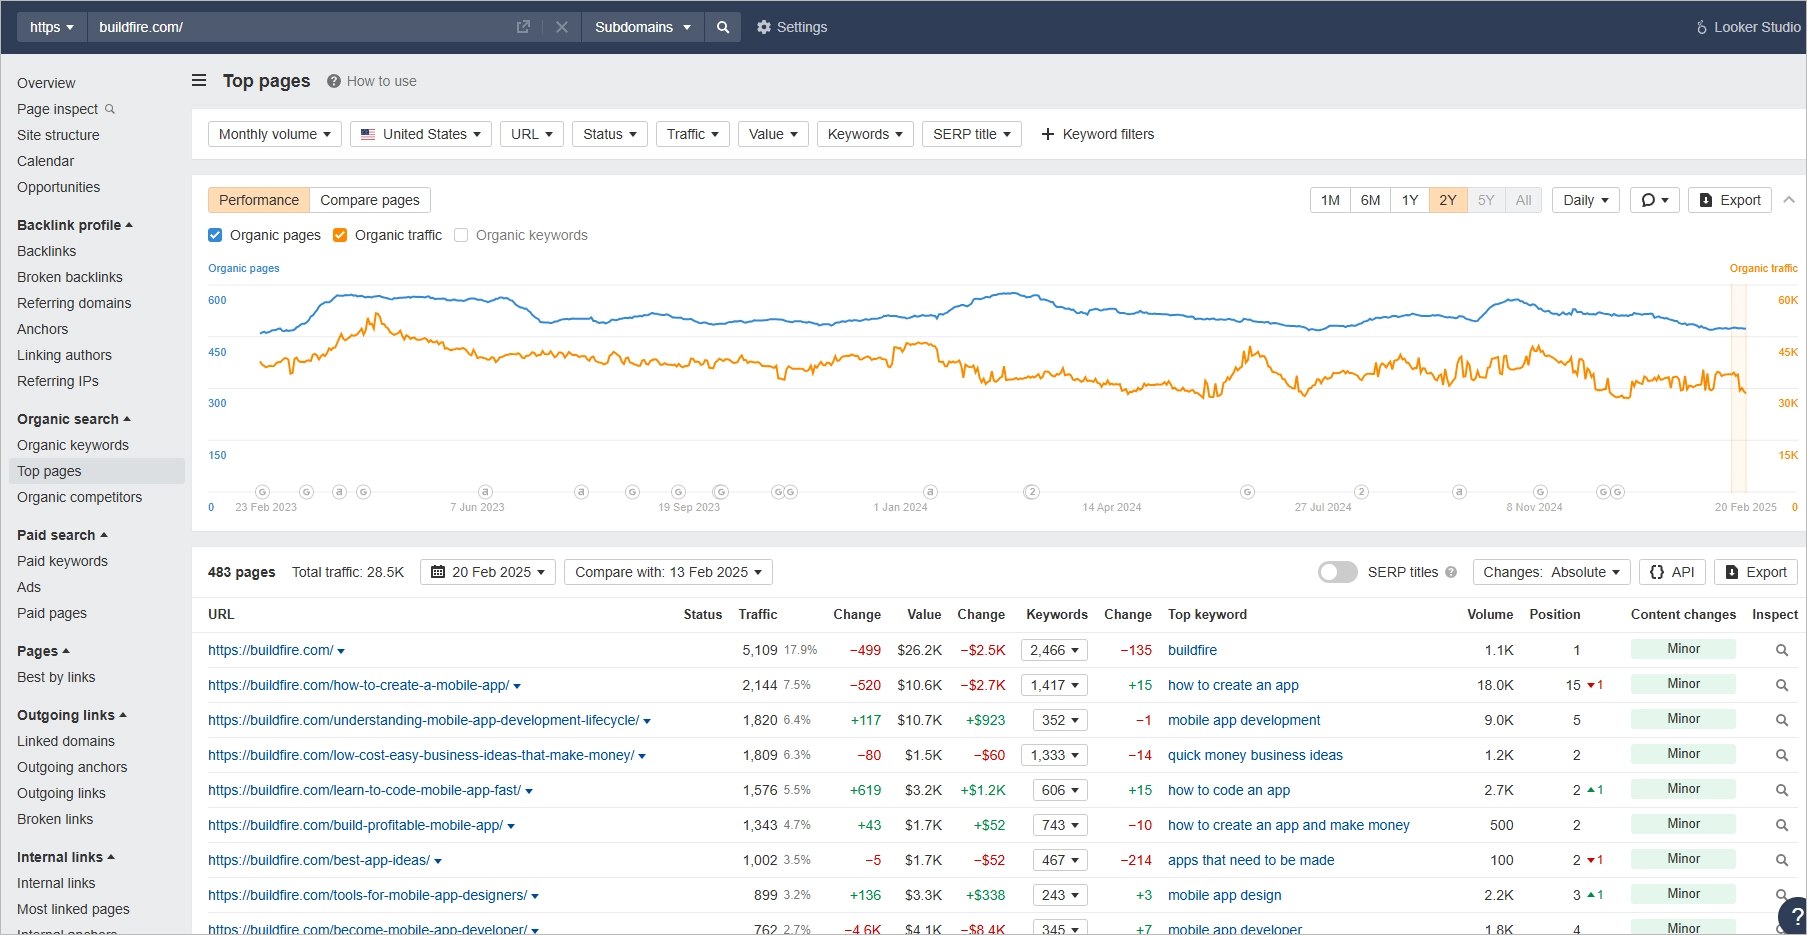Click the search magnifier beside Page inspect

pyautogui.click(x=108, y=109)
